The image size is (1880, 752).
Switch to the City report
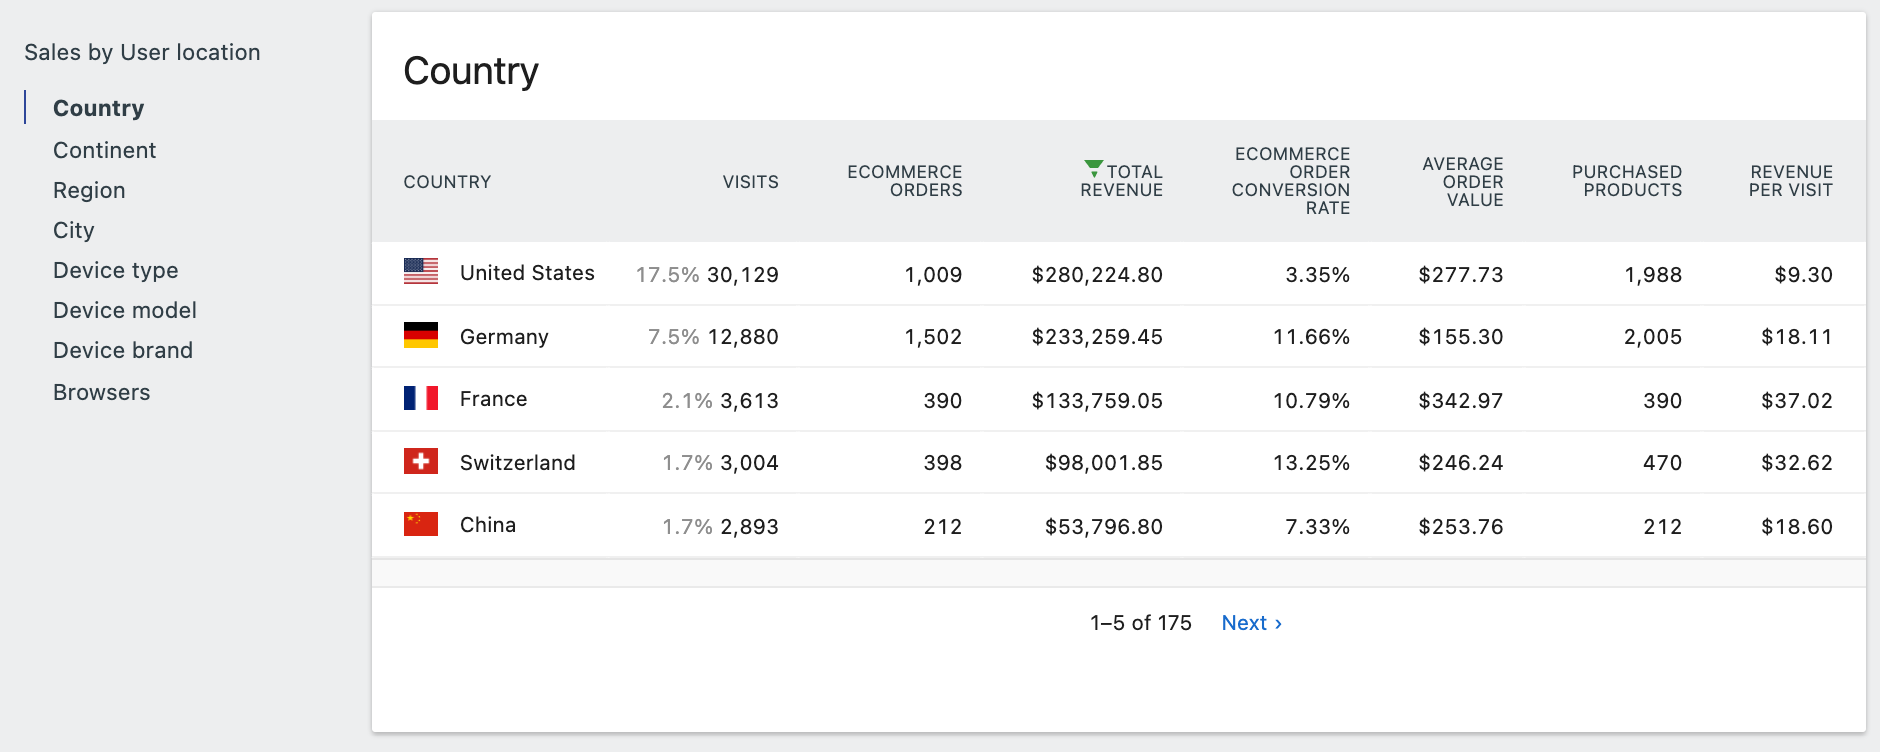pyautogui.click(x=73, y=230)
